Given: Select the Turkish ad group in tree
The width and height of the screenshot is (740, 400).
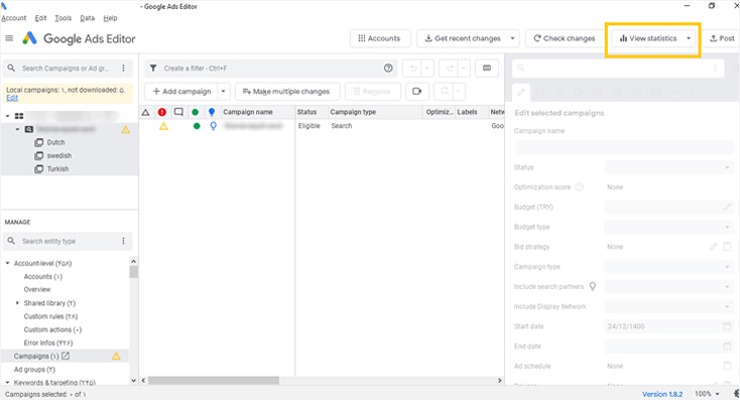Looking at the screenshot, I should (58, 169).
